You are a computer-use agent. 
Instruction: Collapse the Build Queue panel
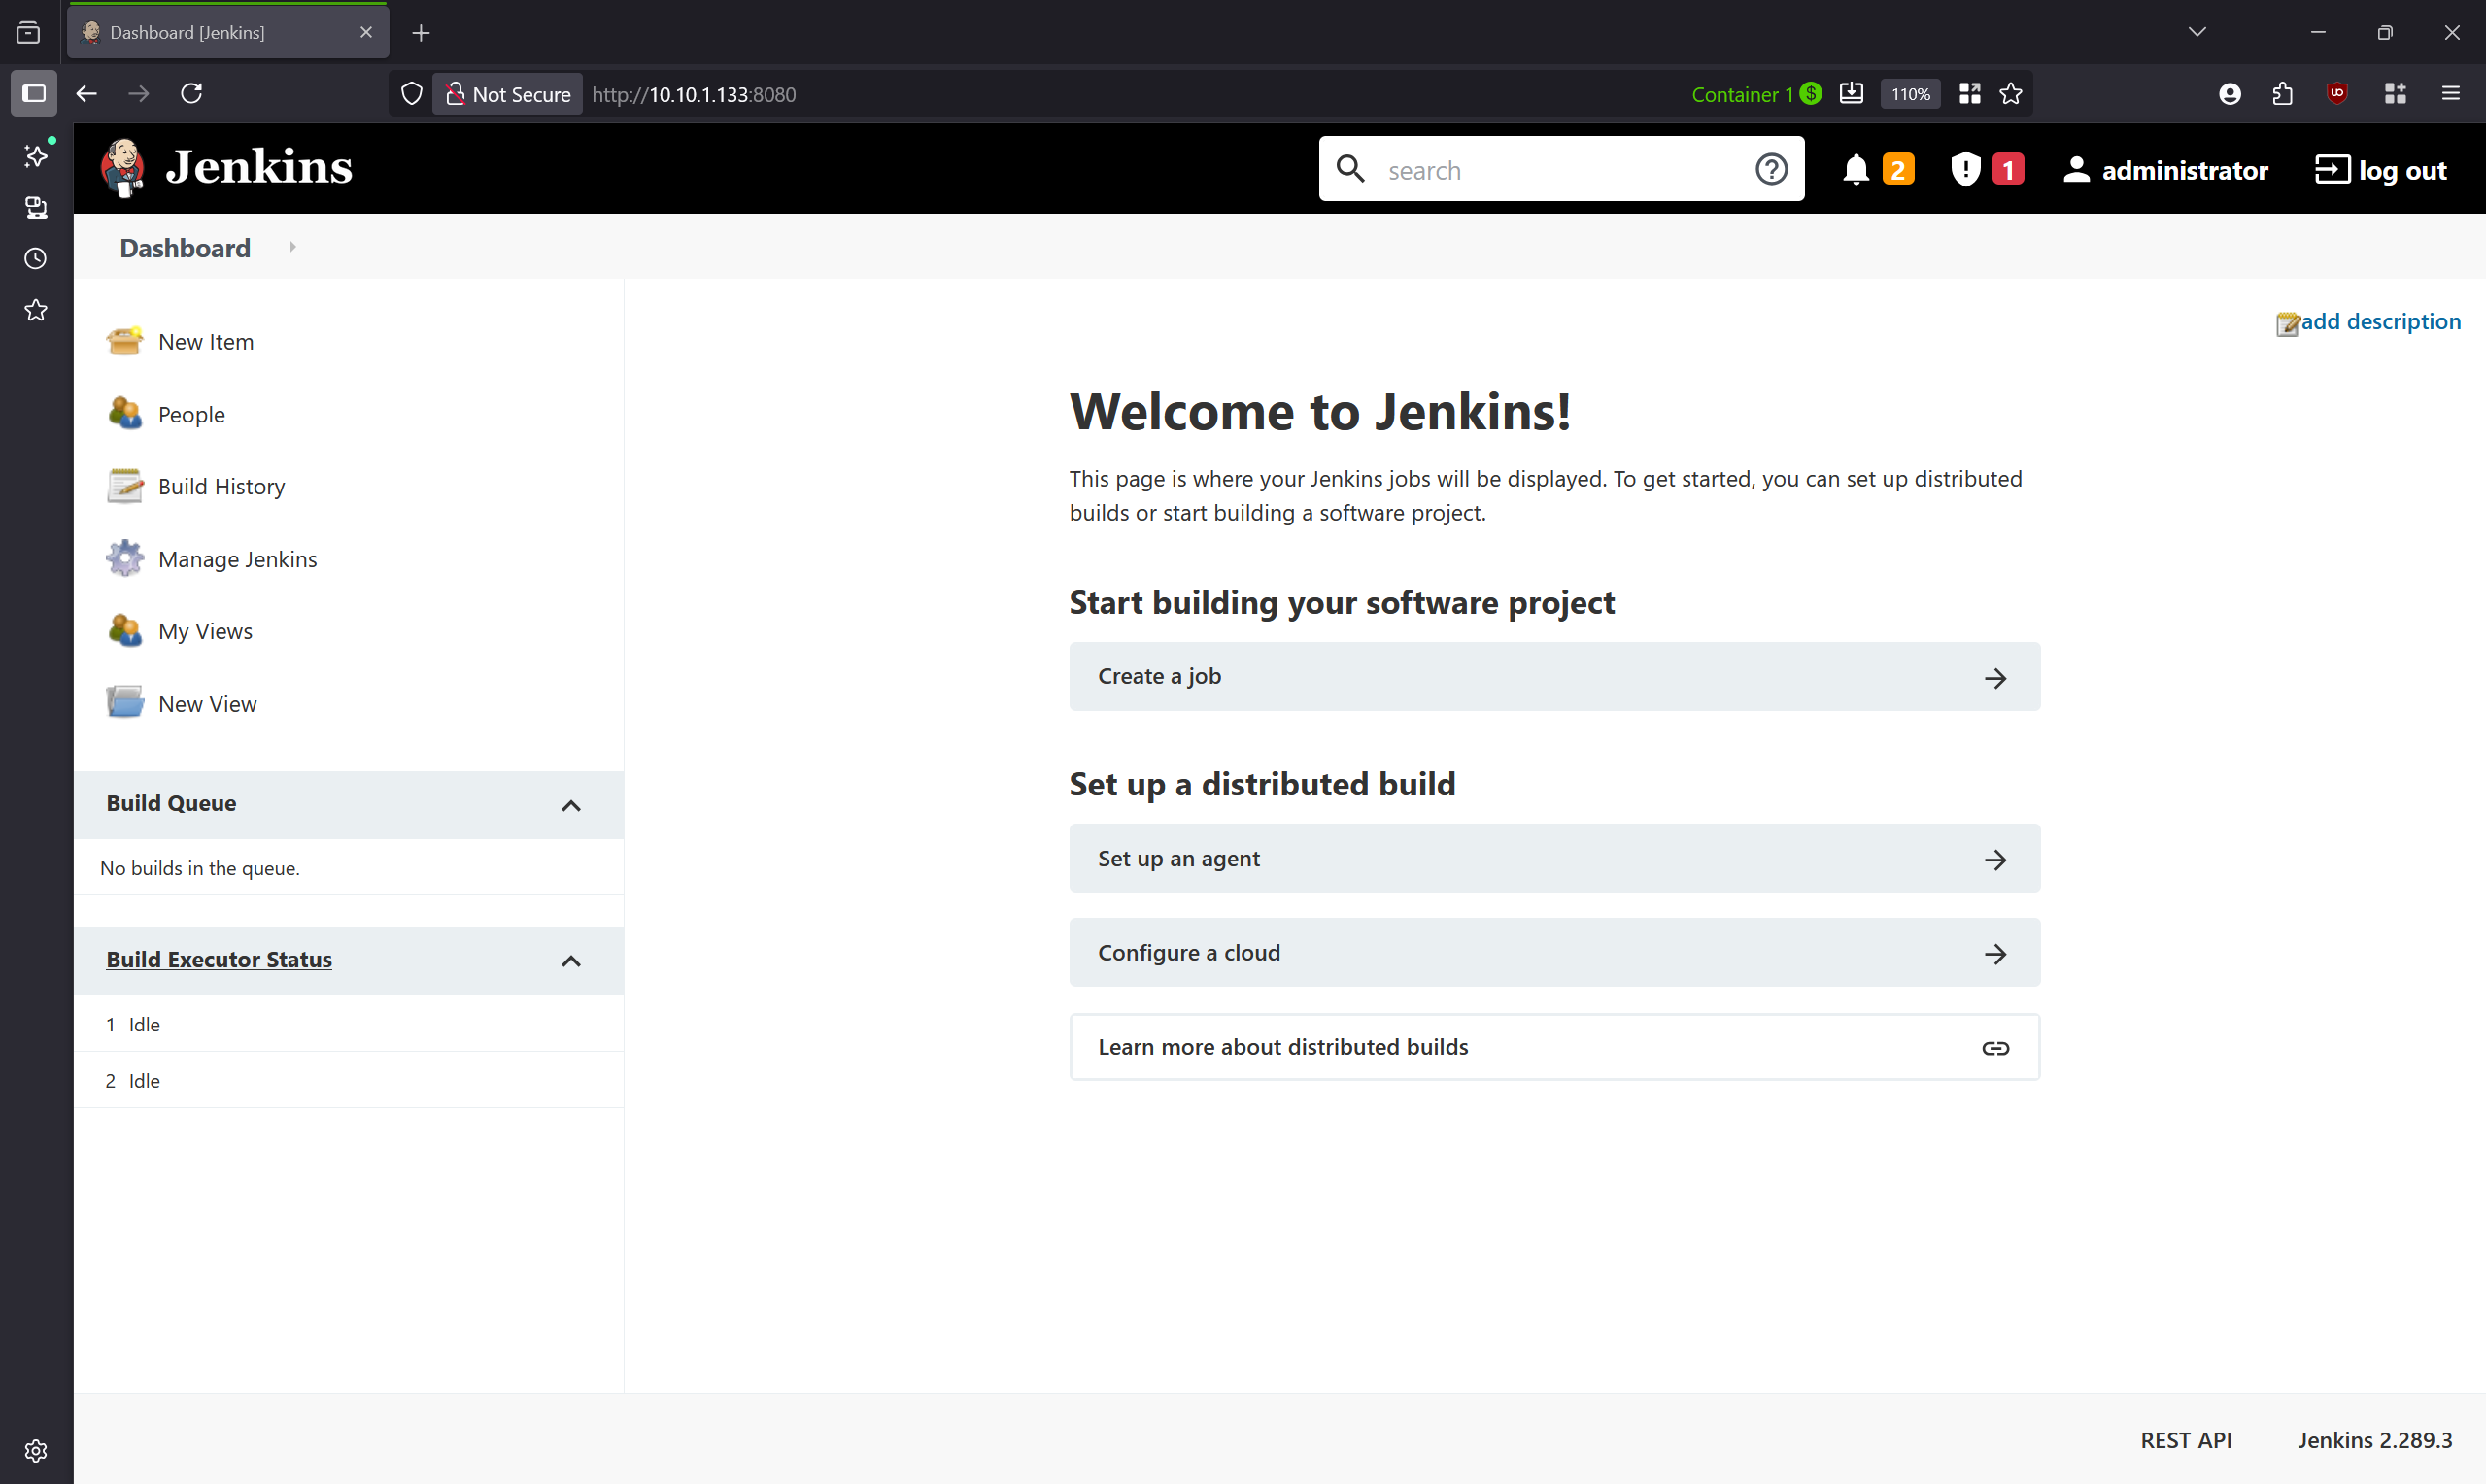point(571,805)
